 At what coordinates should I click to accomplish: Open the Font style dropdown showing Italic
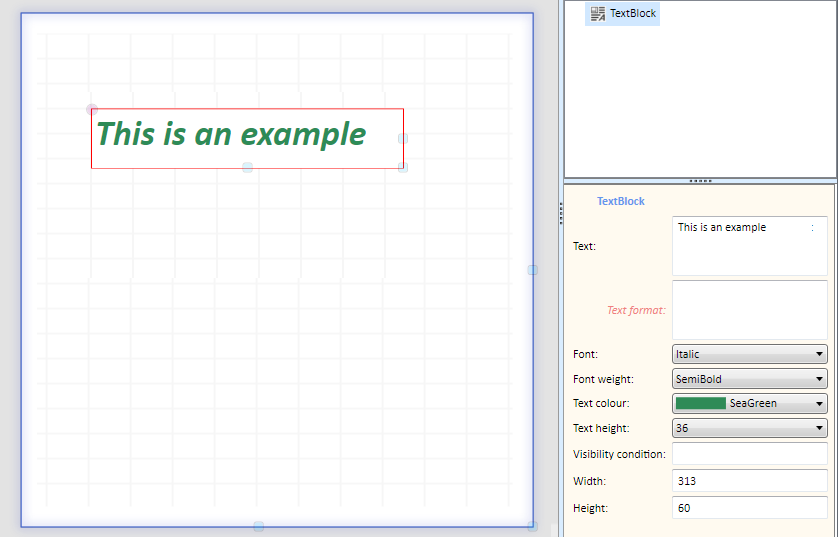750,354
